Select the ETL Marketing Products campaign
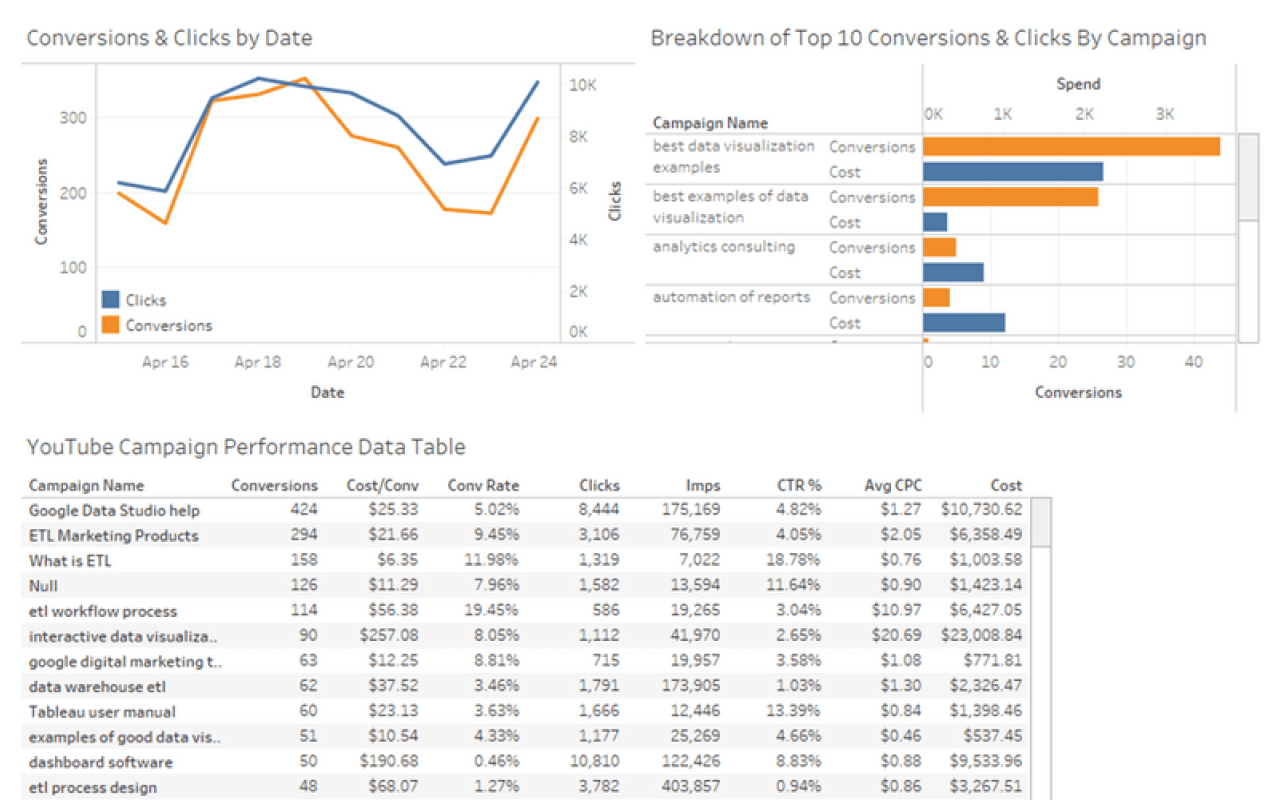The height and width of the screenshot is (800, 1280). pos(113,535)
